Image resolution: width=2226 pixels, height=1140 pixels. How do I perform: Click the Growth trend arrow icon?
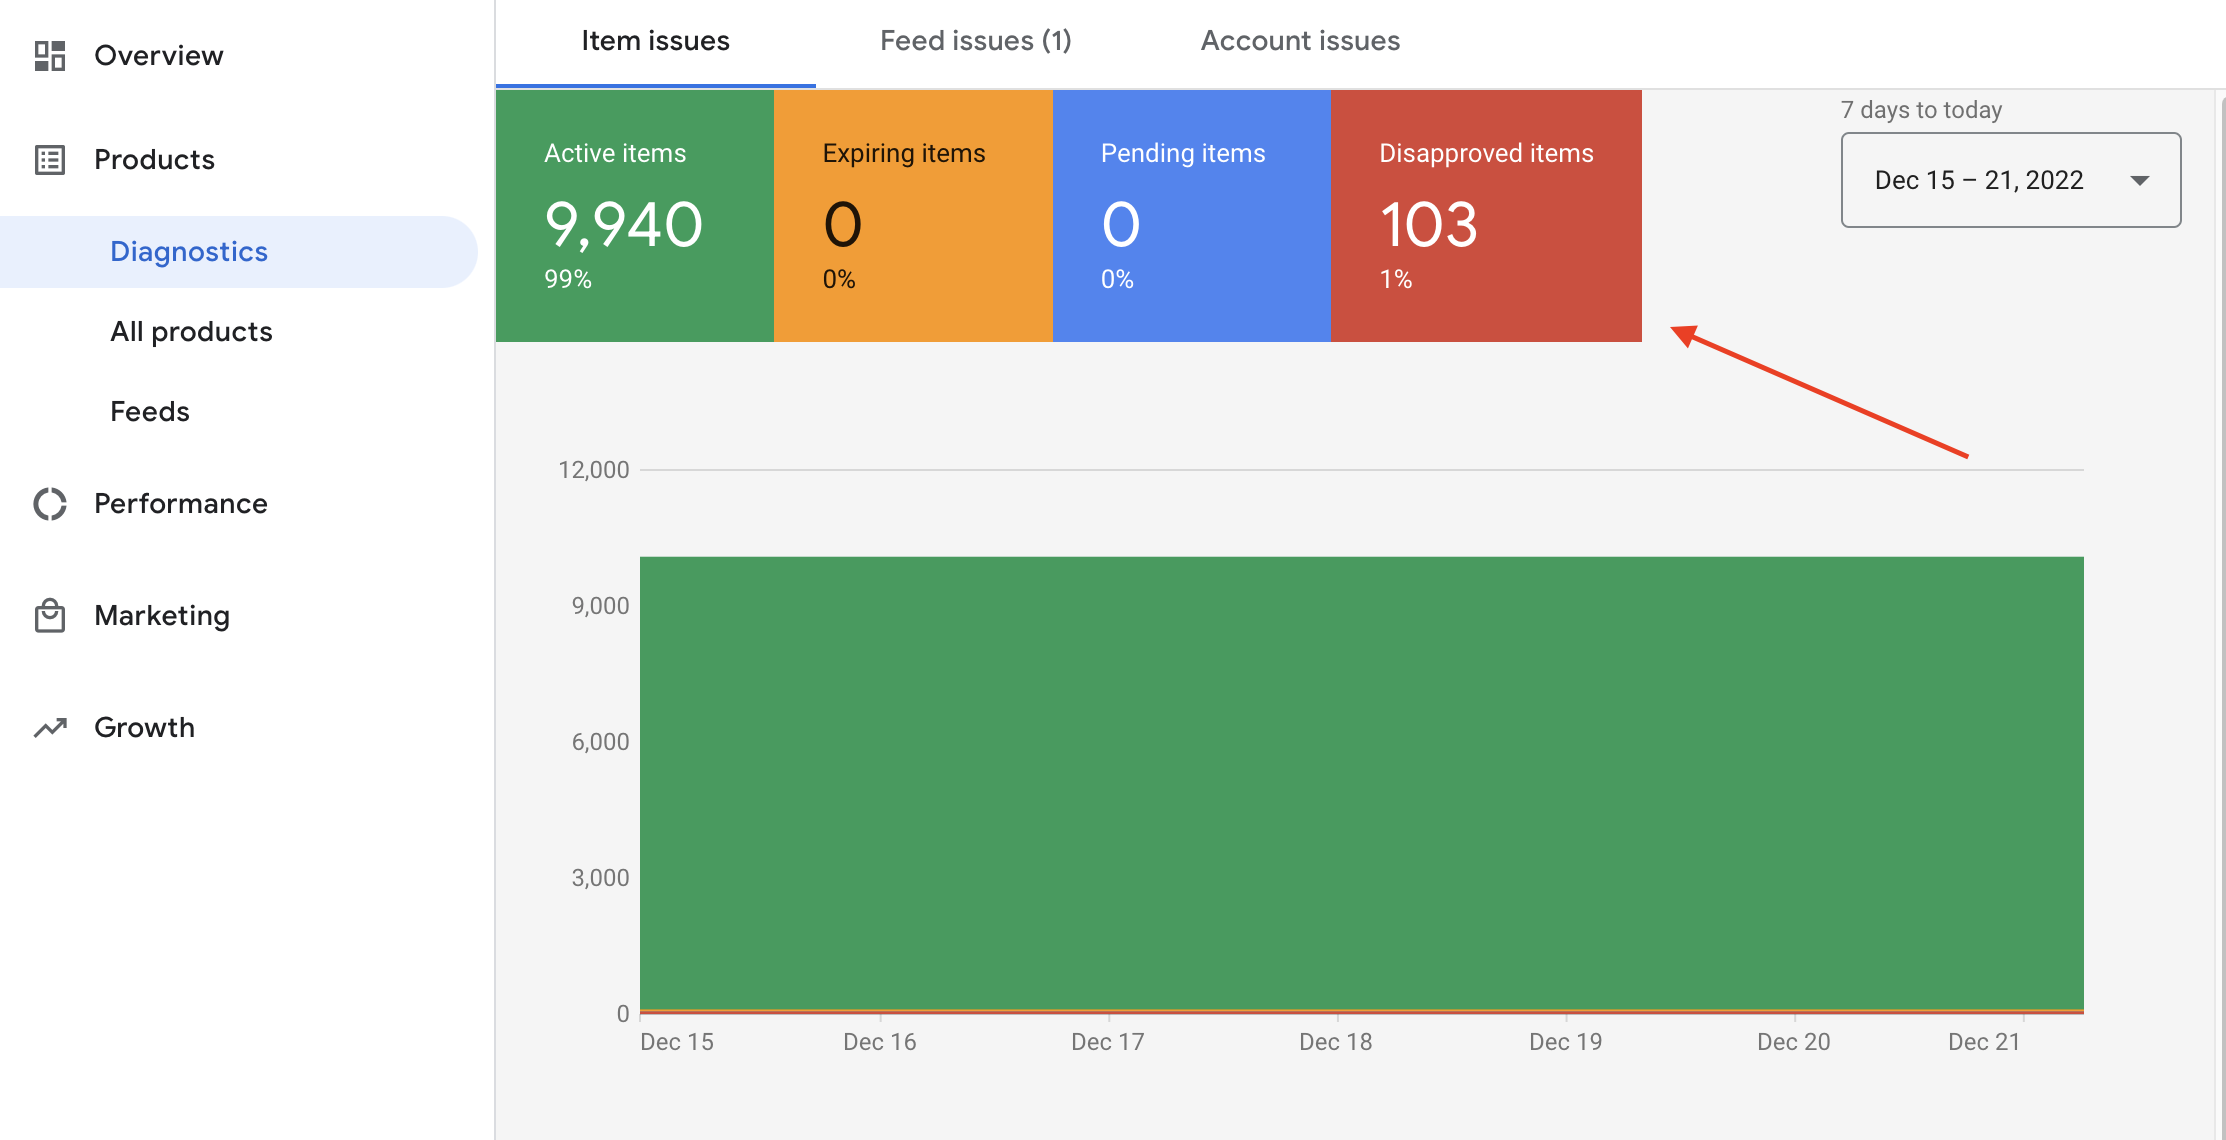(x=50, y=728)
